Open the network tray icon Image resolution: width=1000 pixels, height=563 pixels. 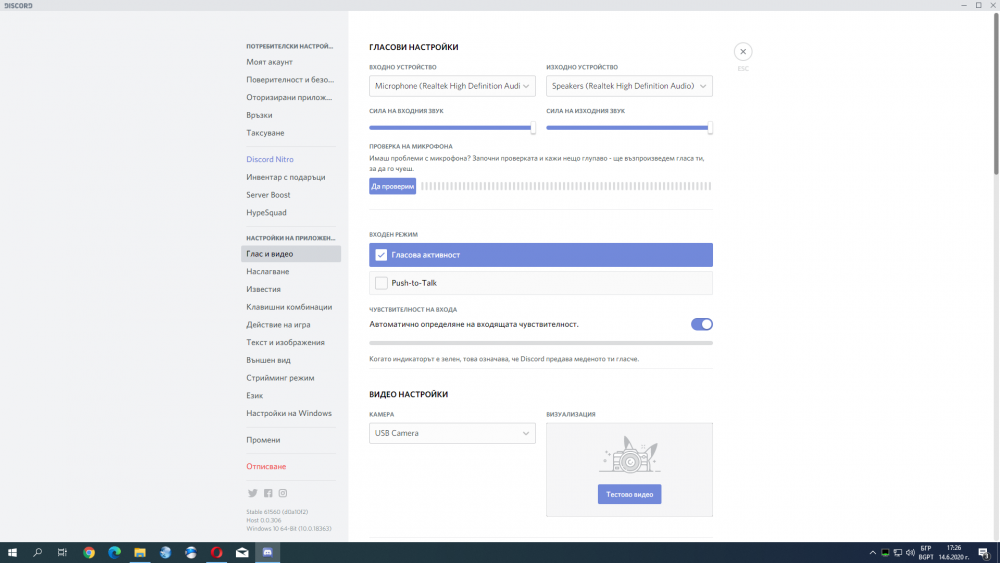tap(897, 553)
